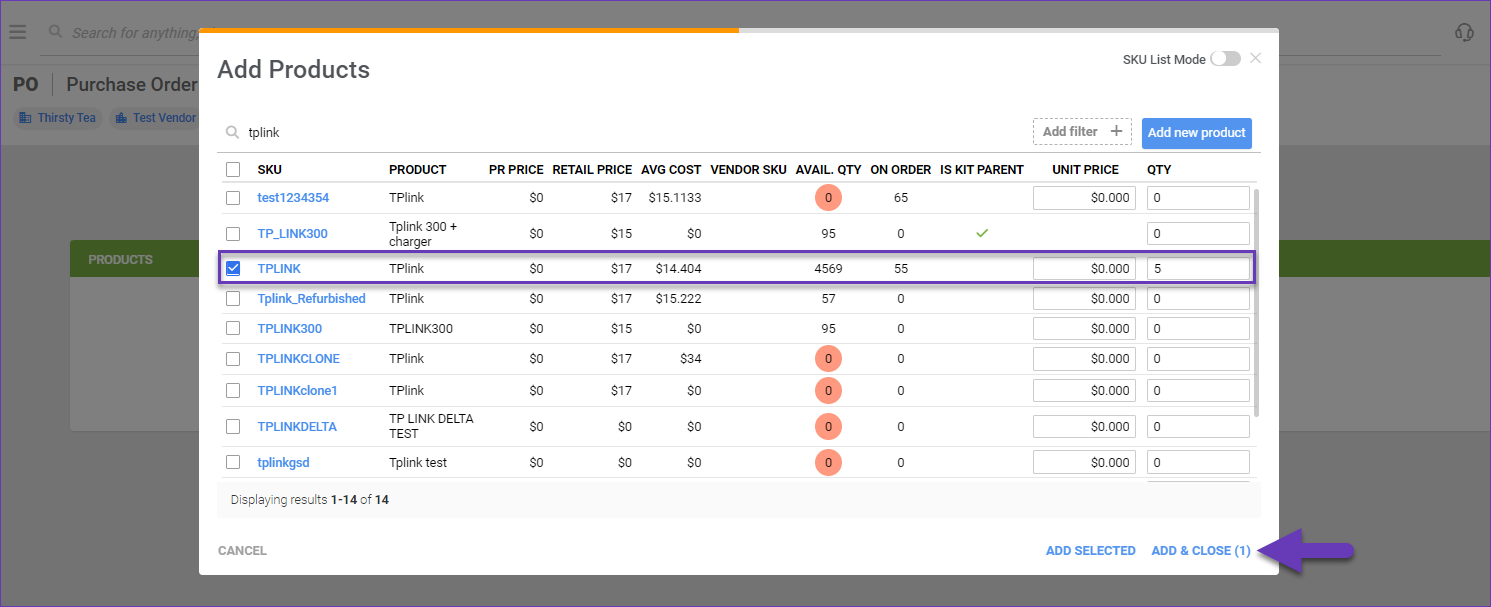Viewport: 1491px width, 607px height.
Task: Click the magnifier icon beside tplink search
Action: coord(232,132)
